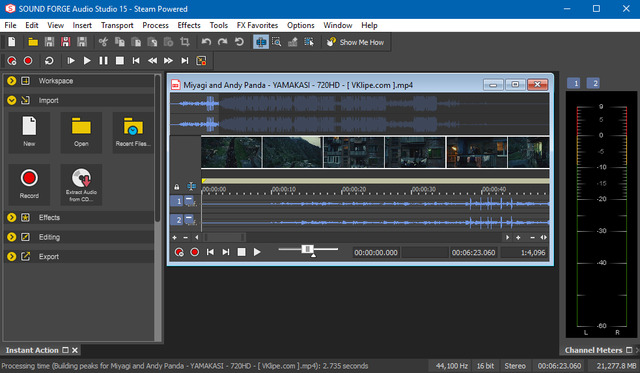Click Fast Forward in the main transport bar

(168, 61)
